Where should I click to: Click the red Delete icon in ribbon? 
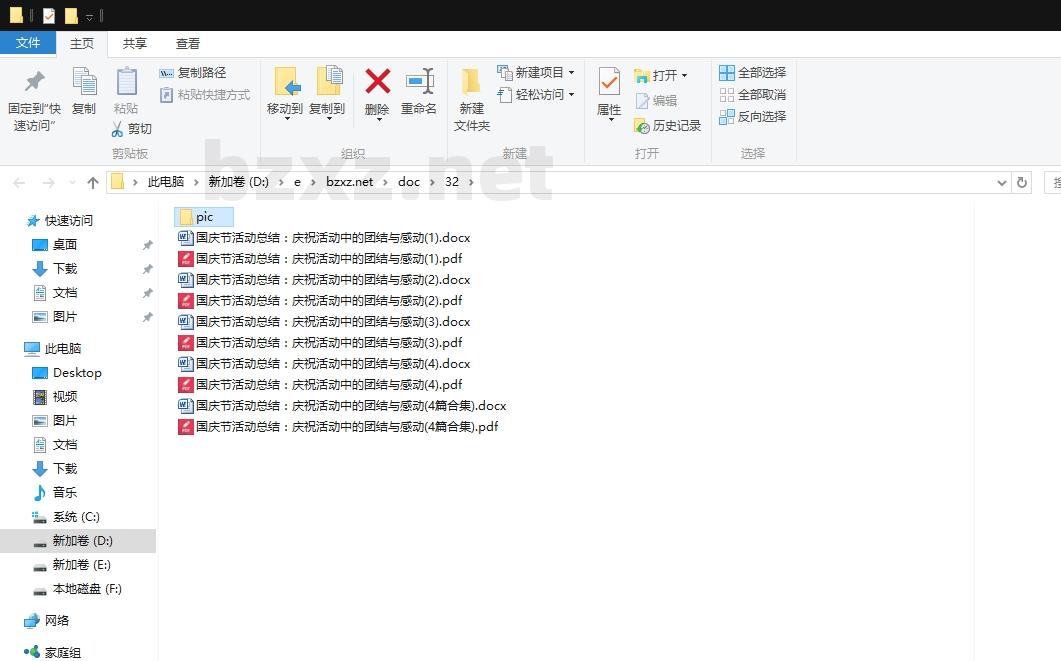[x=377, y=83]
